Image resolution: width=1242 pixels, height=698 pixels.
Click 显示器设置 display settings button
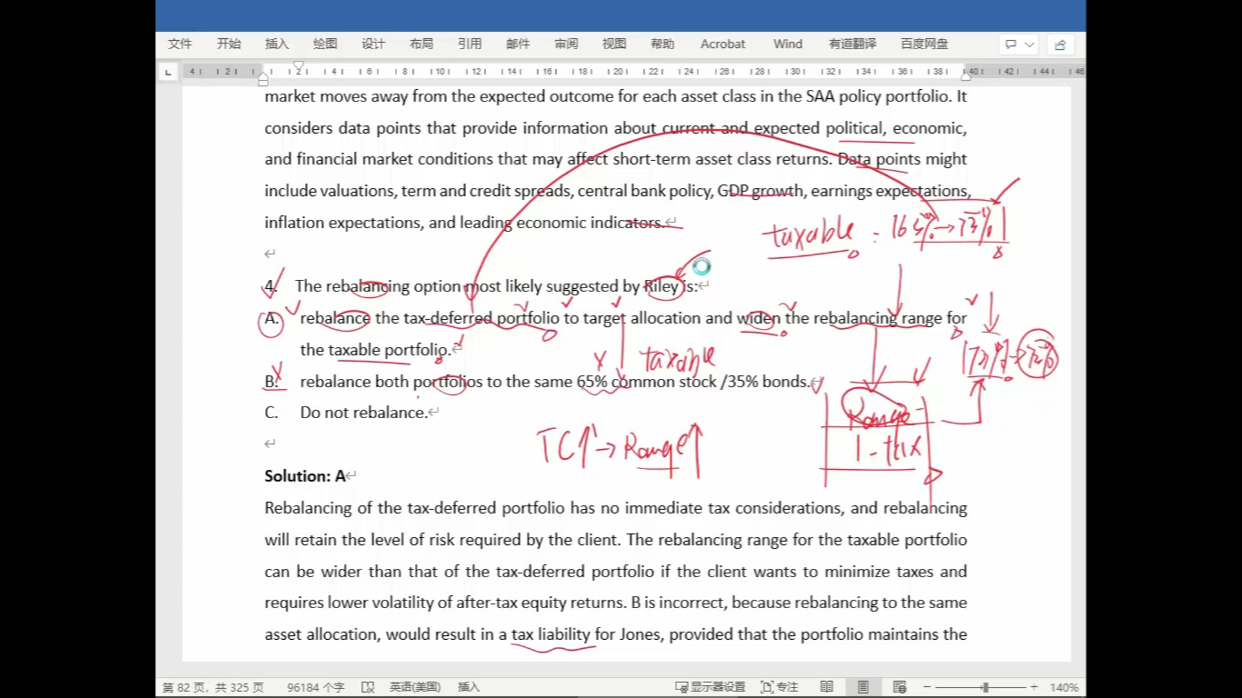coord(710,687)
